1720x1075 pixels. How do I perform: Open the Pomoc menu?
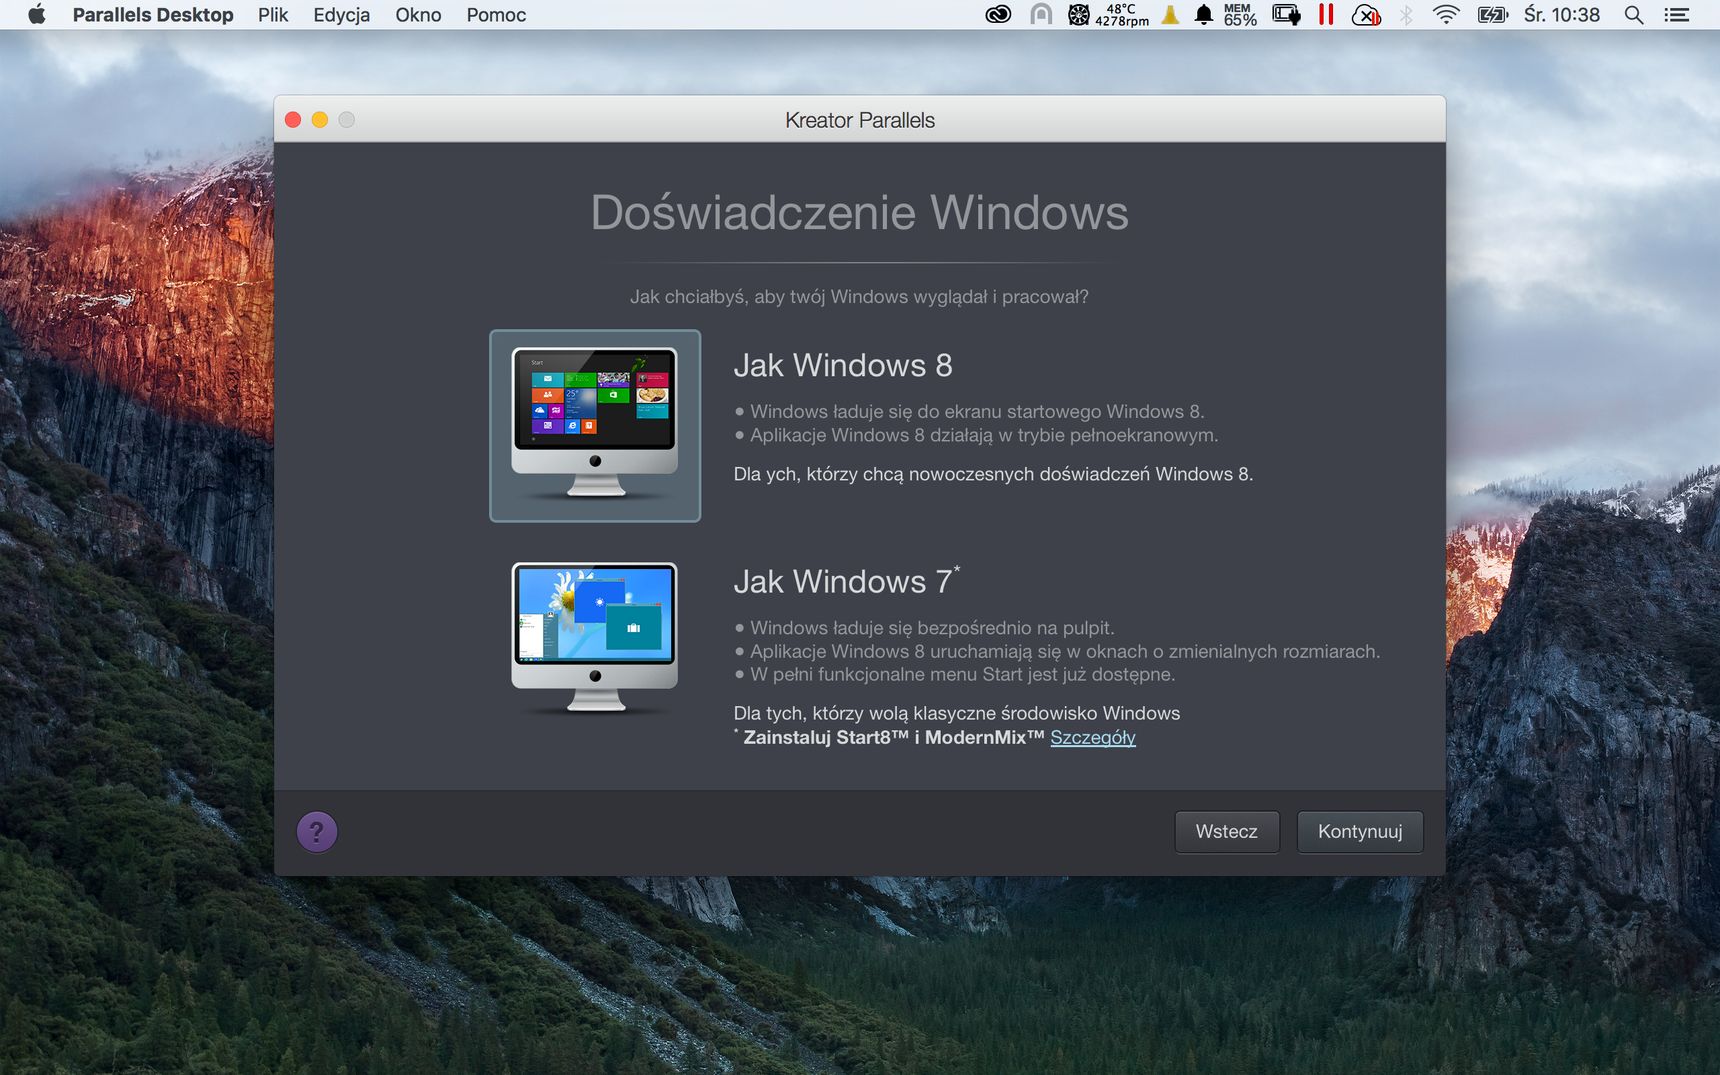[x=496, y=15]
